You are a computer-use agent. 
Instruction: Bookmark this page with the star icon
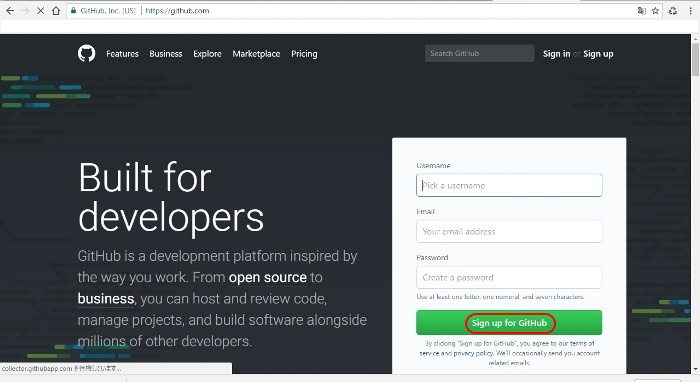tap(655, 11)
